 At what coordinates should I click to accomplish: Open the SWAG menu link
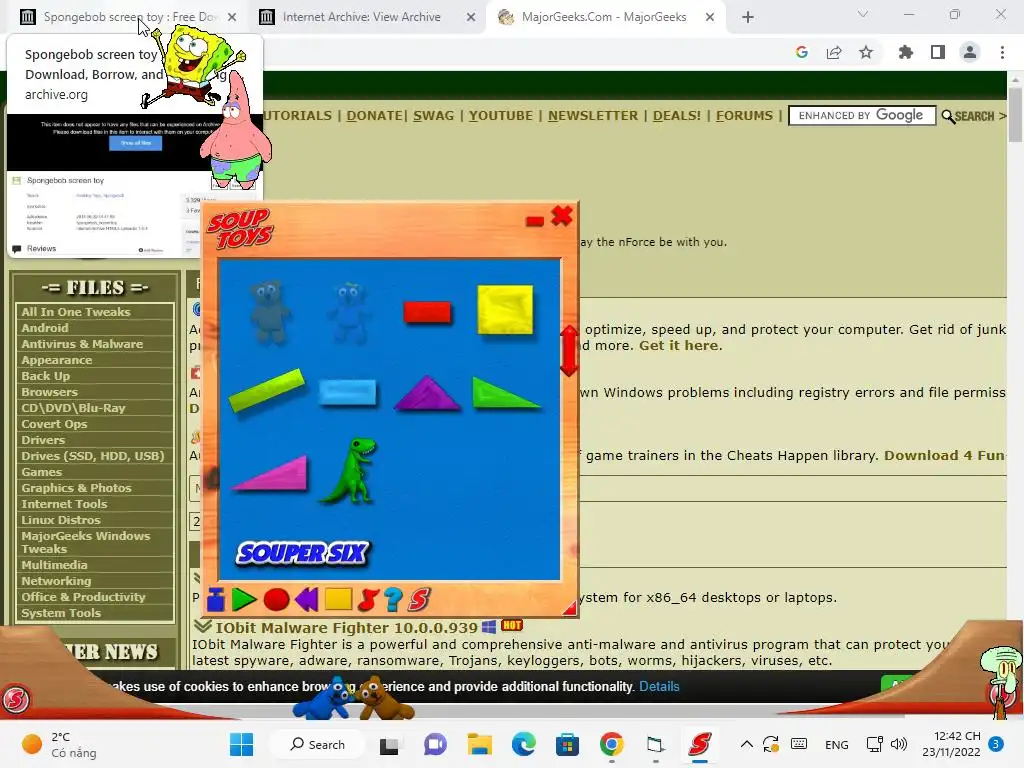[x=434, y=116]
